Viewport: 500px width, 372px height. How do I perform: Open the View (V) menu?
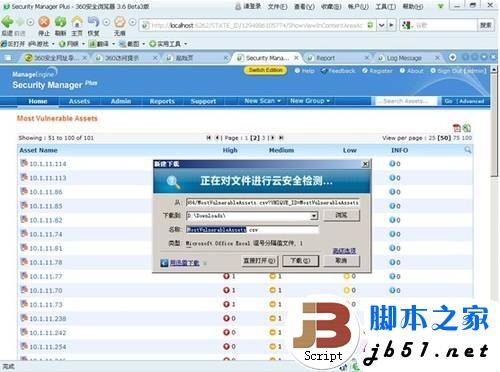tap(304, 6)
